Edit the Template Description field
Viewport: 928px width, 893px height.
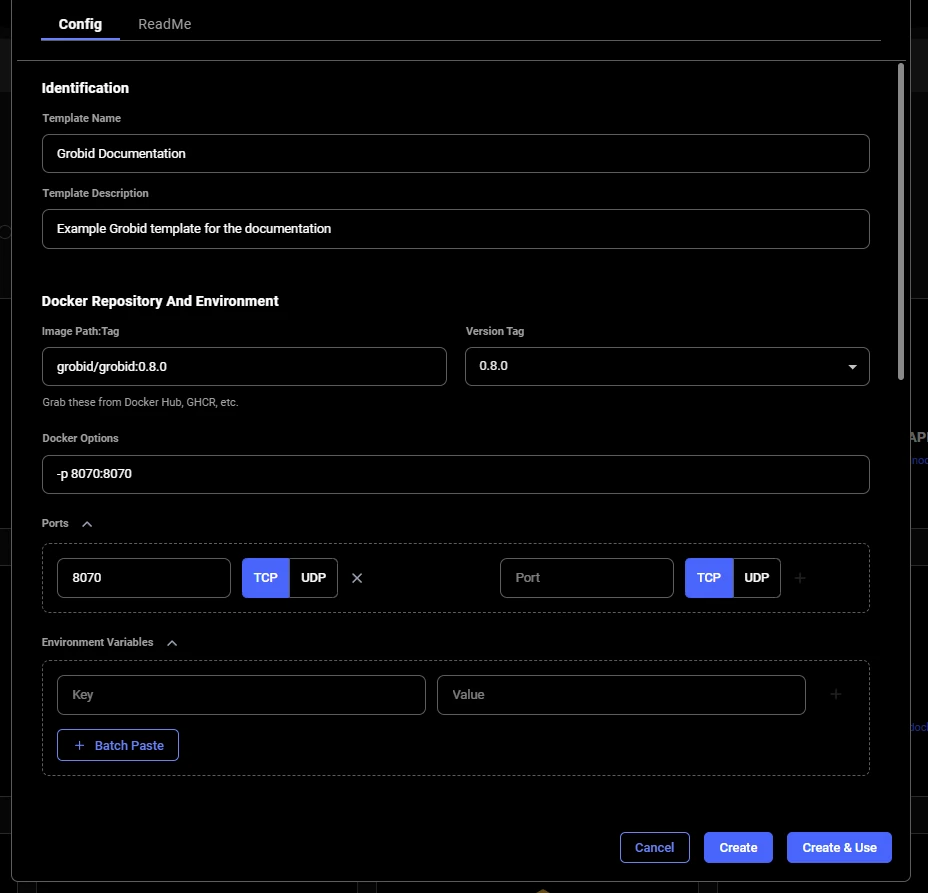click(455, 229)
